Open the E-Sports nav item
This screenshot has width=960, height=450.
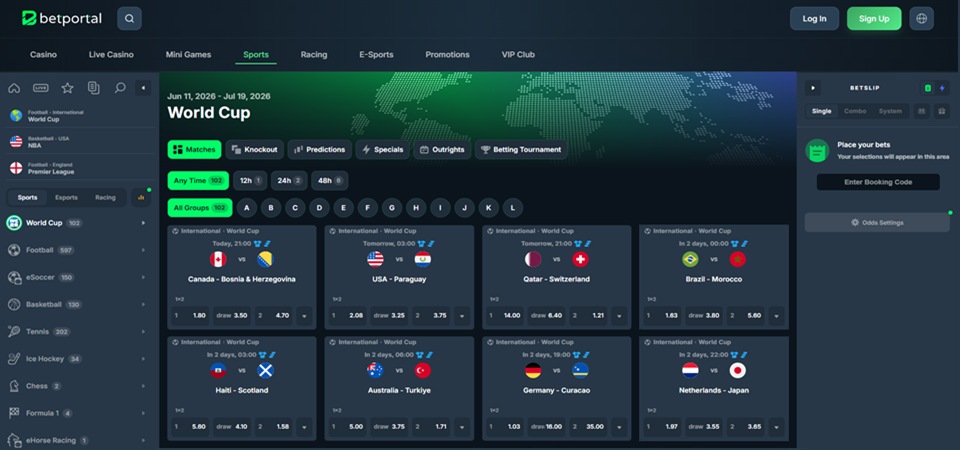pyautogui.click(x=376, y=54)
